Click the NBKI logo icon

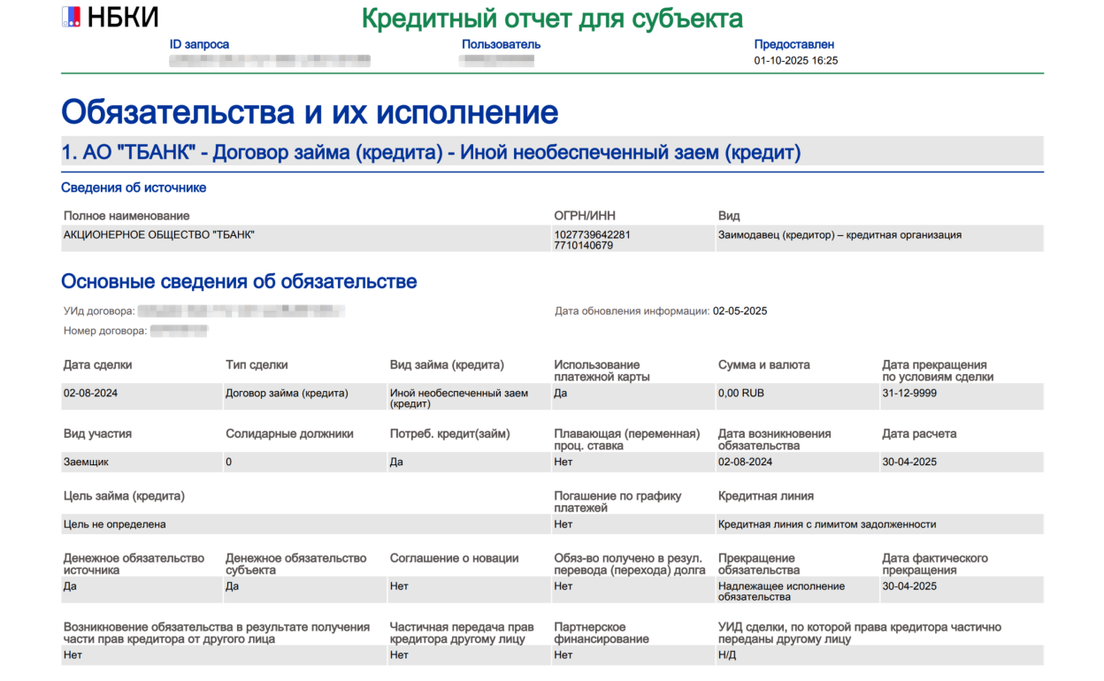tap(71, 17)
